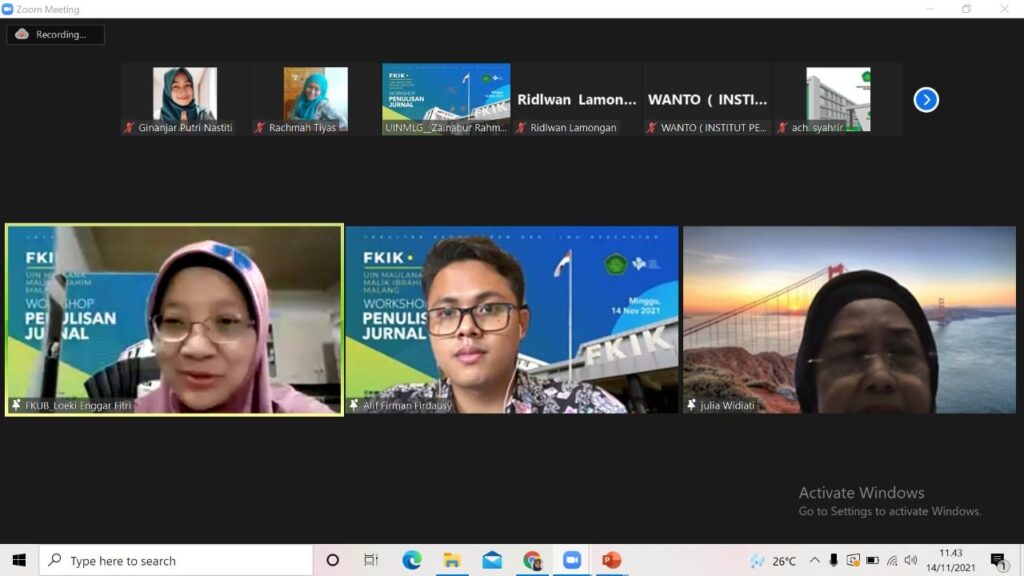Click the taskbar search box
This screenshot has width=1024, height=576.
[176, 560]
